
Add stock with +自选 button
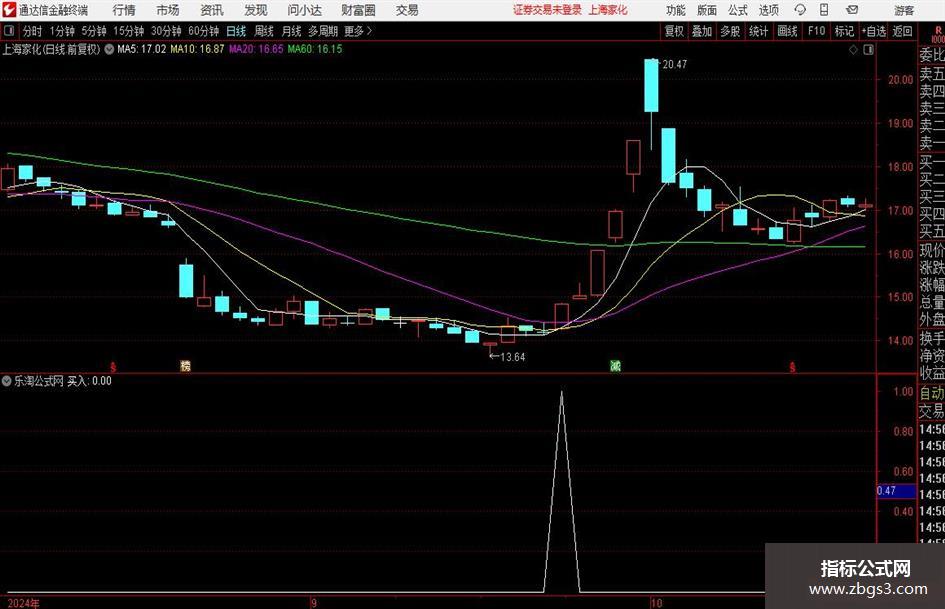(874, 31)
